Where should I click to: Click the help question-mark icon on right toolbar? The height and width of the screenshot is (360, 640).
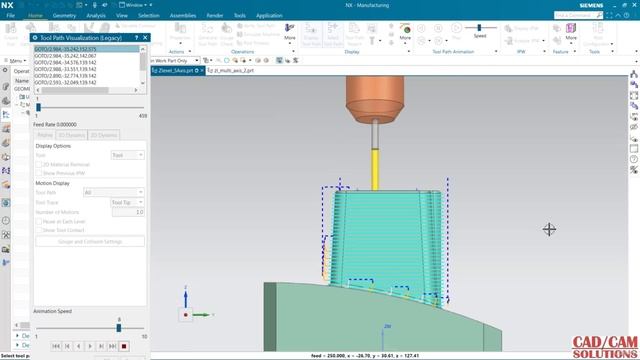(x=634, y=159)
